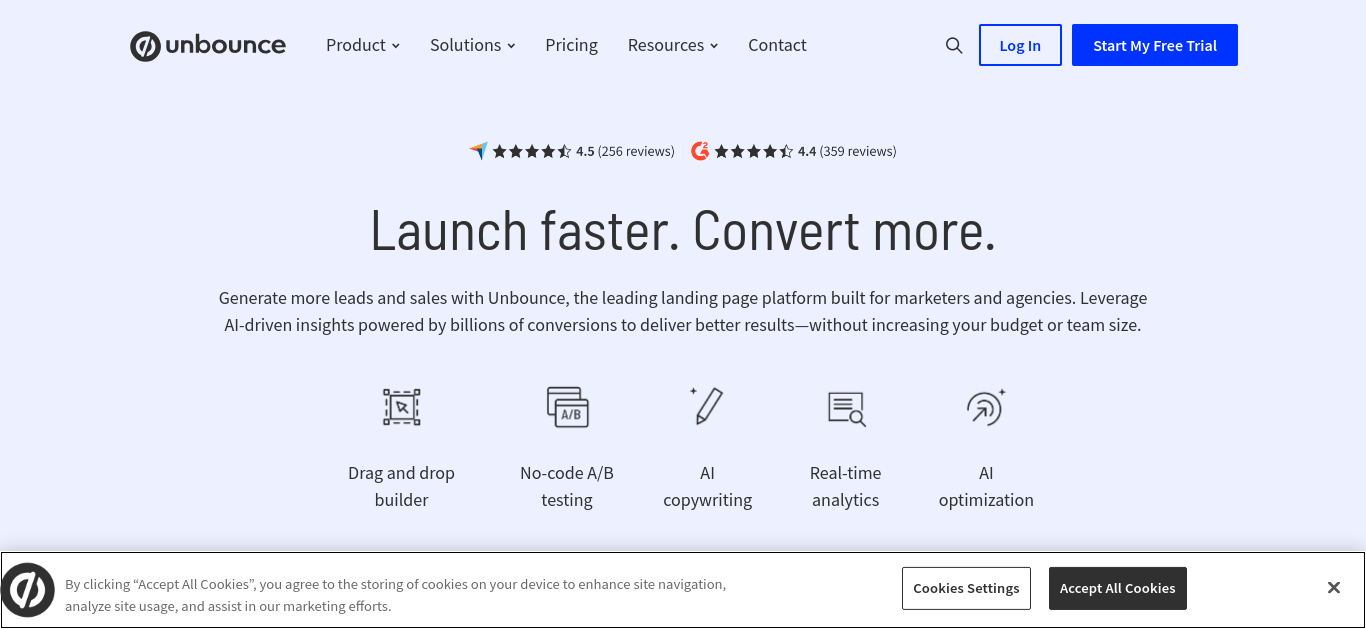Expand the Solutions dropdown menu
Screen dimensions: 1366x629
[x=473, y=45]
